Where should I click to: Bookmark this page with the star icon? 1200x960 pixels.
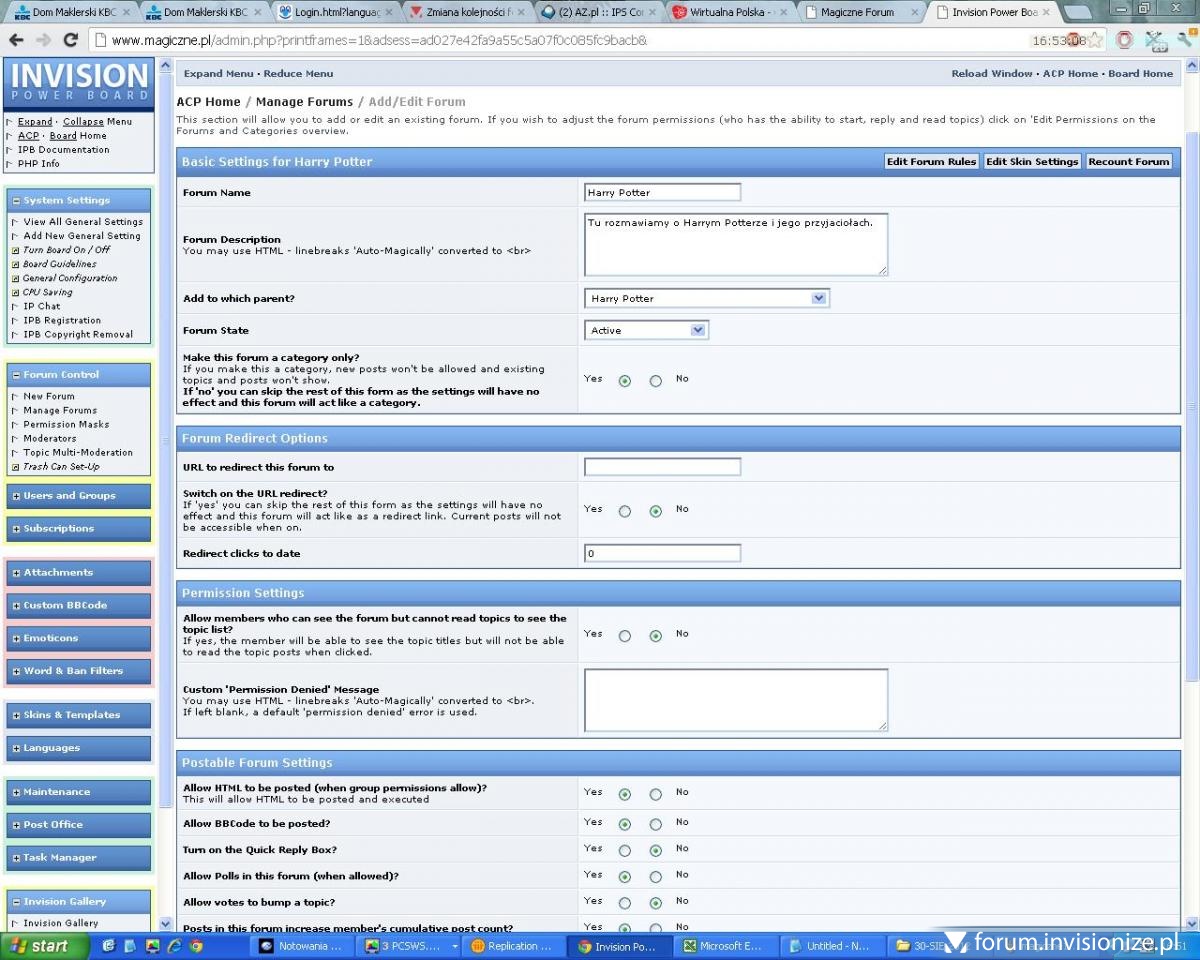[1095, 40]
